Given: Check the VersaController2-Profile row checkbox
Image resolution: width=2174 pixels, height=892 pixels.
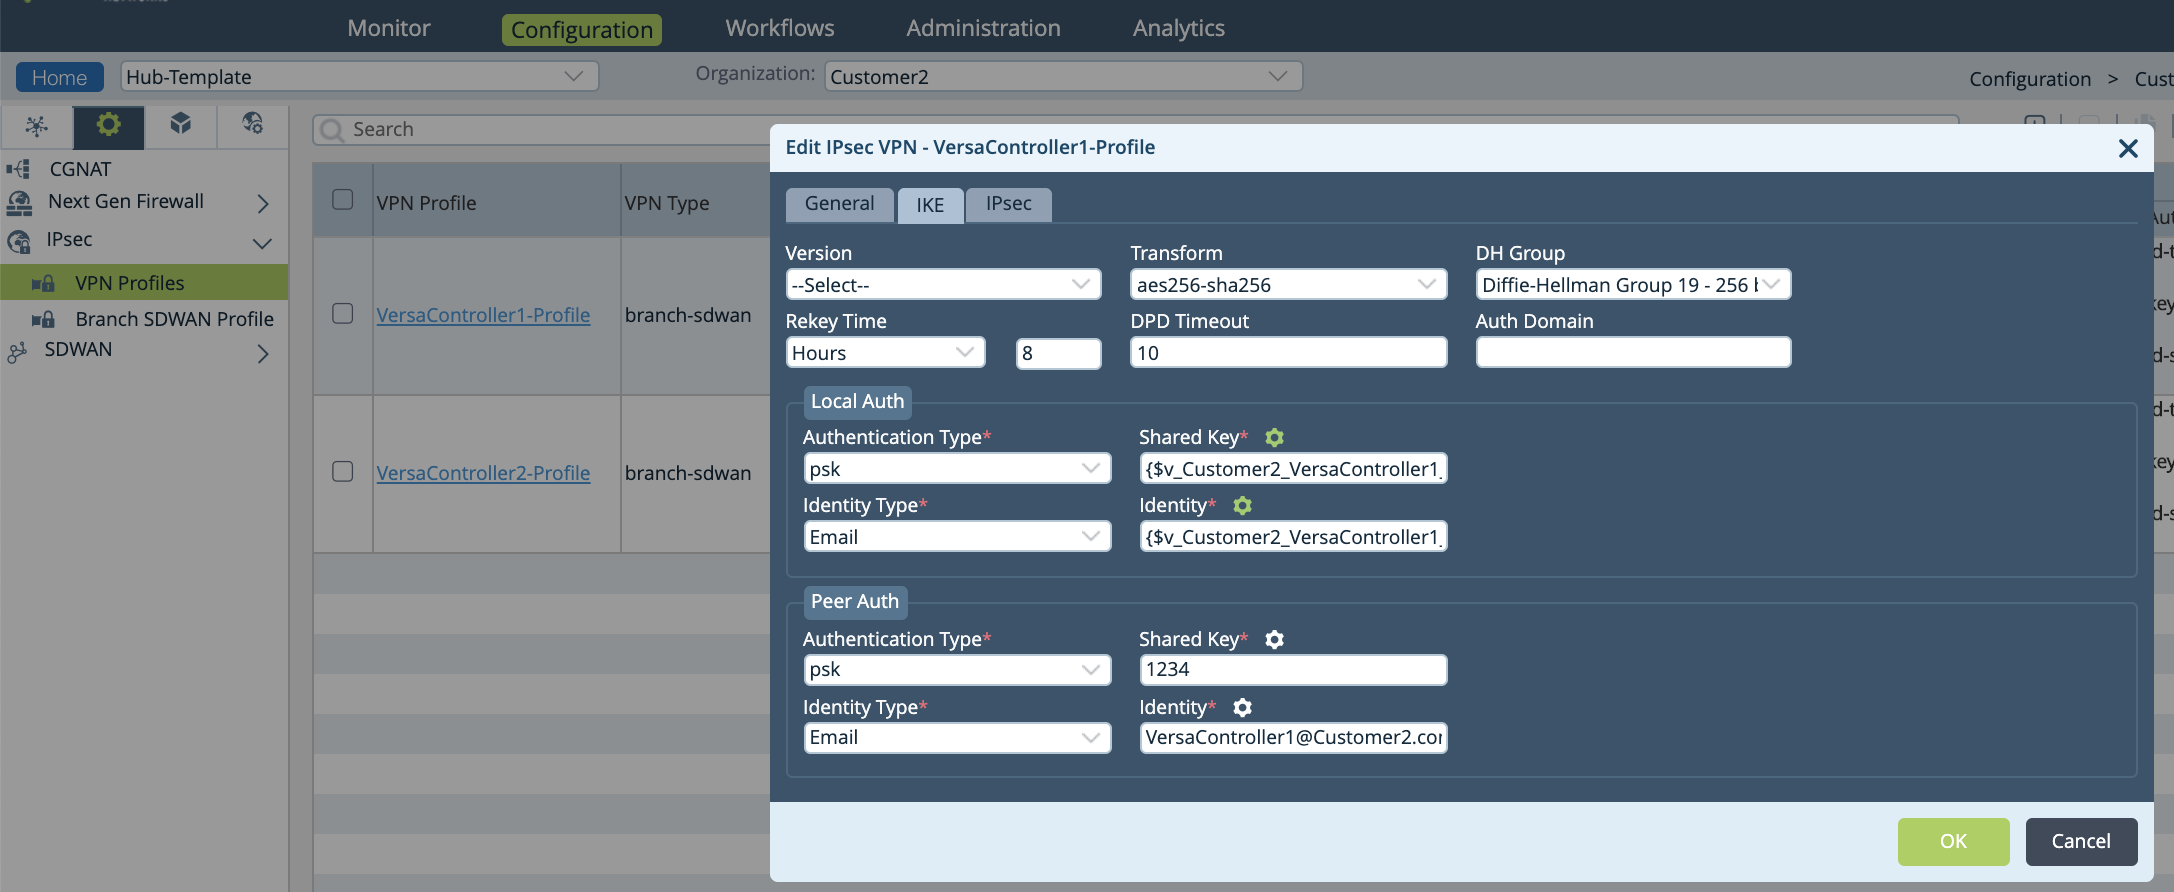Looking at the screenshot, I should (x=342, y=471).
